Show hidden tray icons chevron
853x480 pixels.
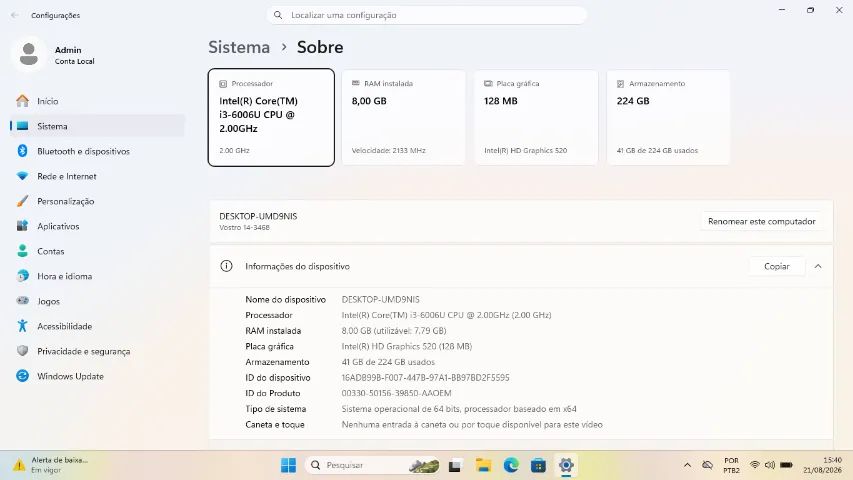pyautogui.click(x=687, y=465)
